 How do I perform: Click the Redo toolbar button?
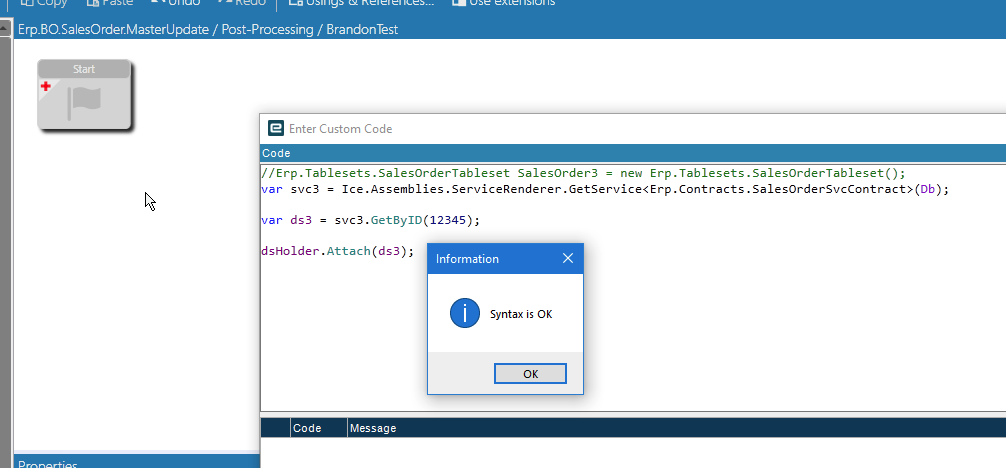(x=242, y=3)
